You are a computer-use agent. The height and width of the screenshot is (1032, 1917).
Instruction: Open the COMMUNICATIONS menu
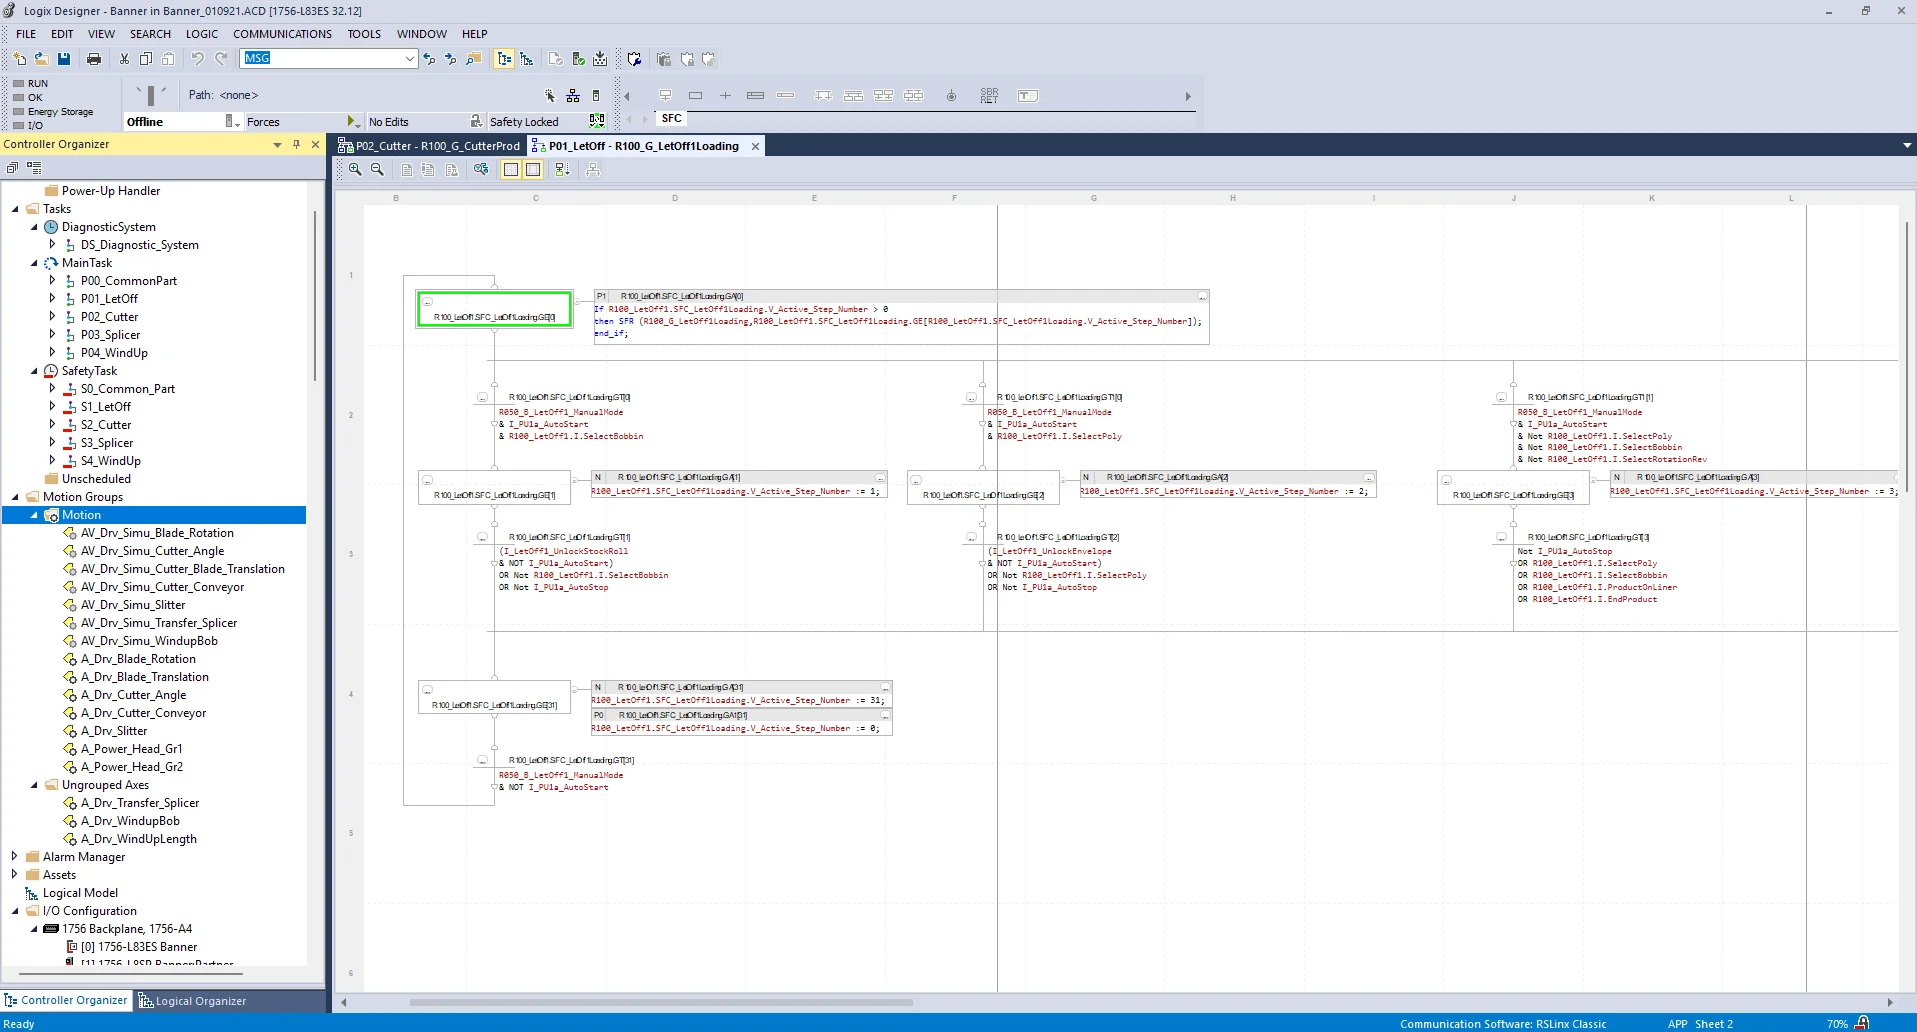pyautogui.click(x=282, y=33)
